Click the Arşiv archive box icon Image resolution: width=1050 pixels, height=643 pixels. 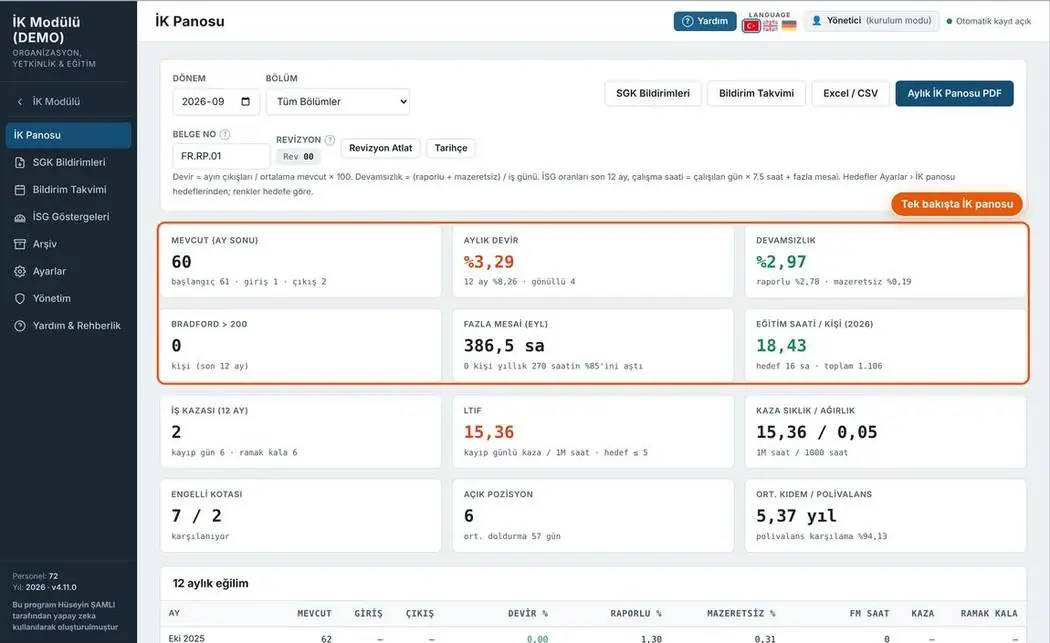pos(20,244)
